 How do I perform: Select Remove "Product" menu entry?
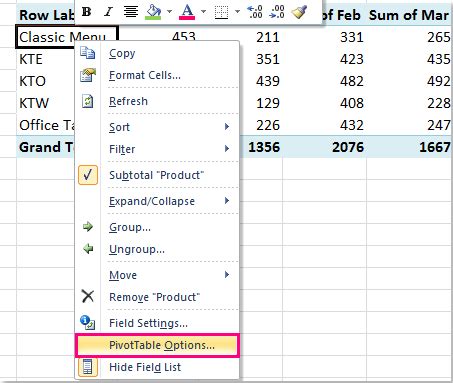[157, 297]
